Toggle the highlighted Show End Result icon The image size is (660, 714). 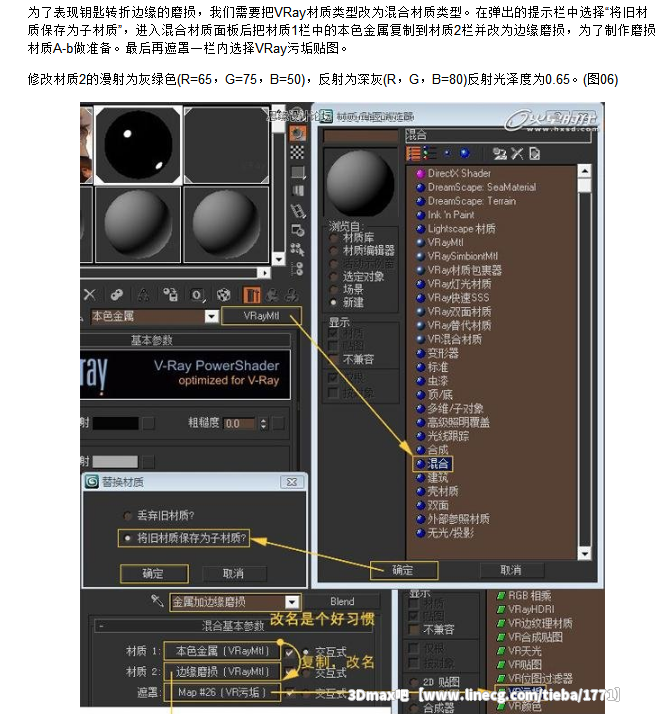tap(251, 295)
